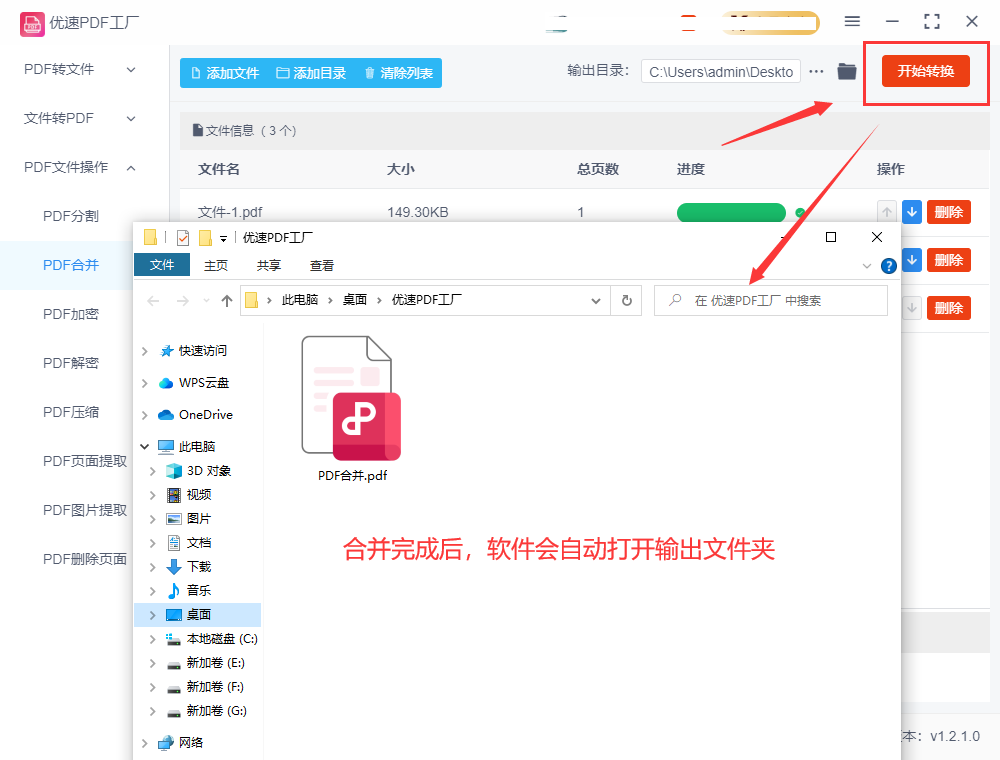Click the Explorer up-one-level arrow

click(x=226, y=301)
